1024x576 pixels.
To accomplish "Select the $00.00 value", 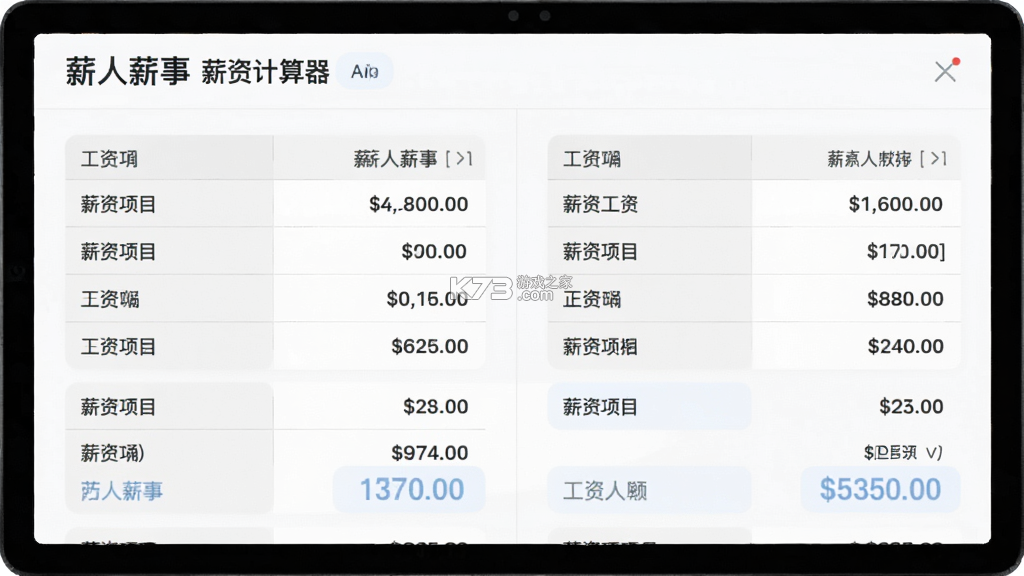I will tap(434, 251).
